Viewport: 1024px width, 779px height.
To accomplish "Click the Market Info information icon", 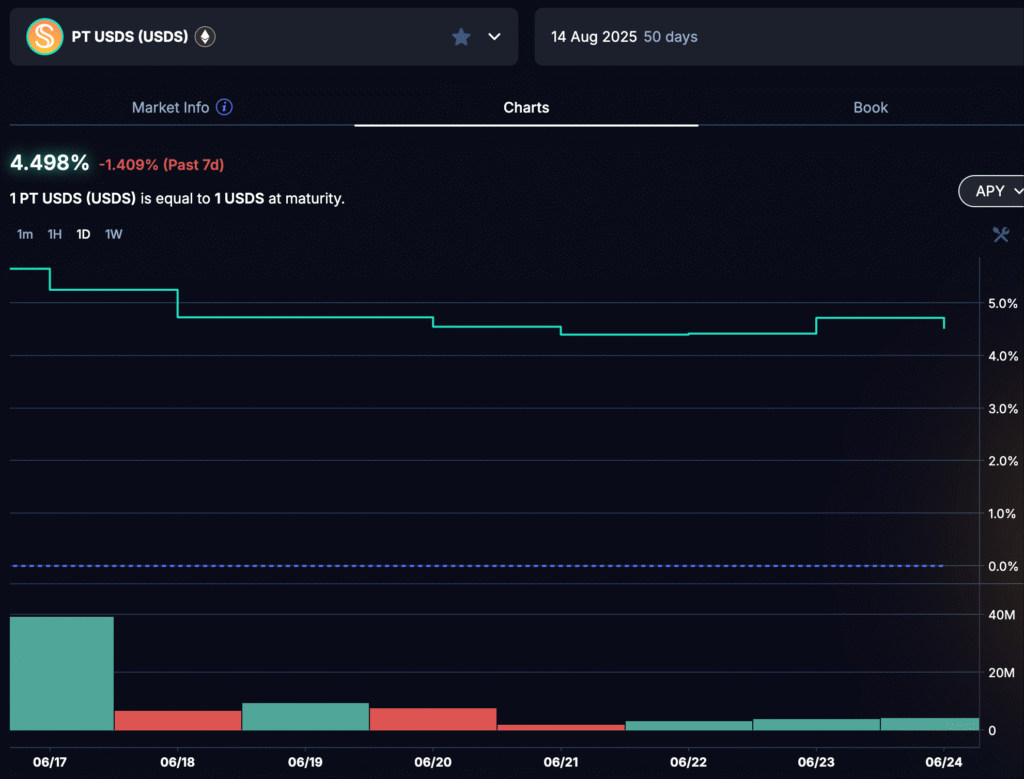I will [x=224, y=107].
